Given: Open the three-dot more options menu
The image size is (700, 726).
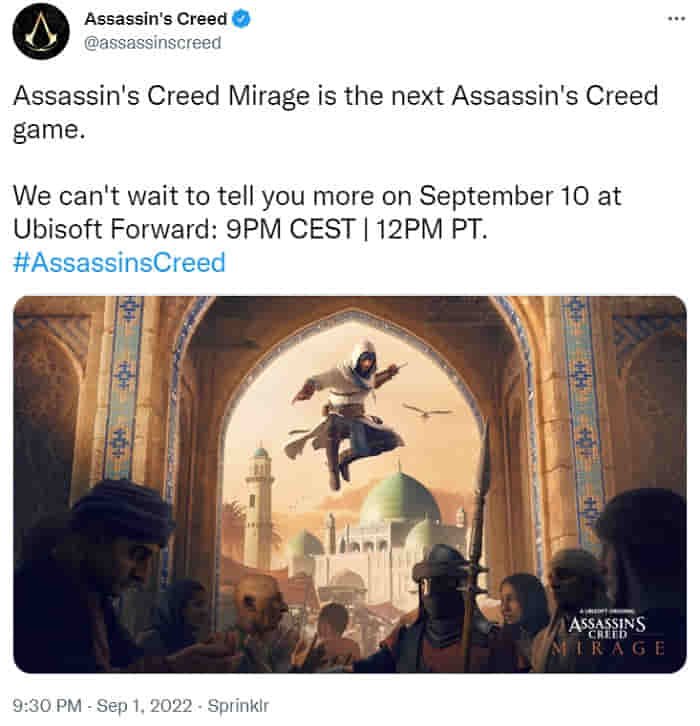Looking at the screenshot, I should tap(676, 19).
